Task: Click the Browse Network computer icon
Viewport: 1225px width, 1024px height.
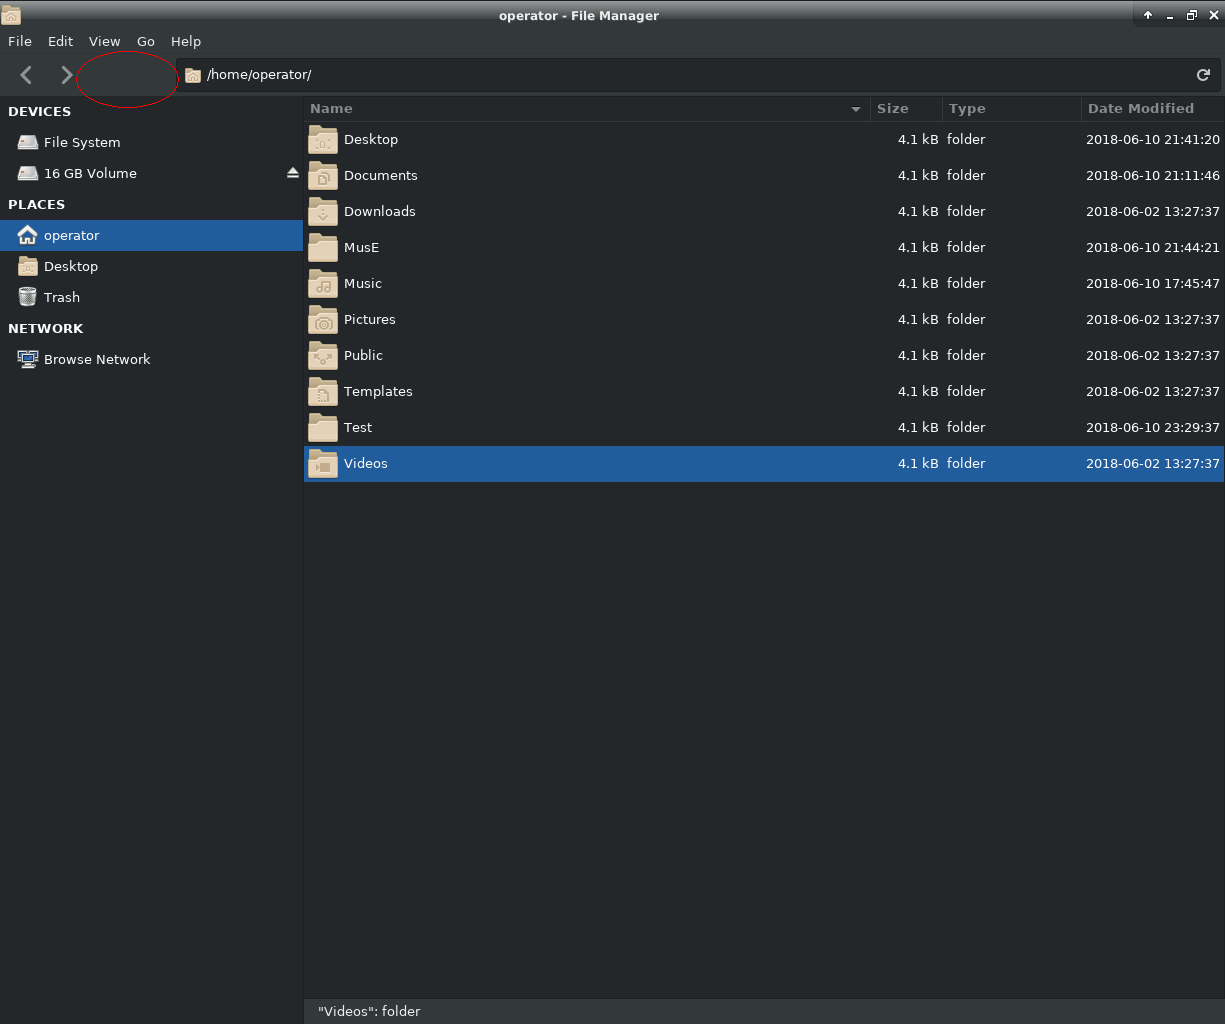Action: pos(27,359)
